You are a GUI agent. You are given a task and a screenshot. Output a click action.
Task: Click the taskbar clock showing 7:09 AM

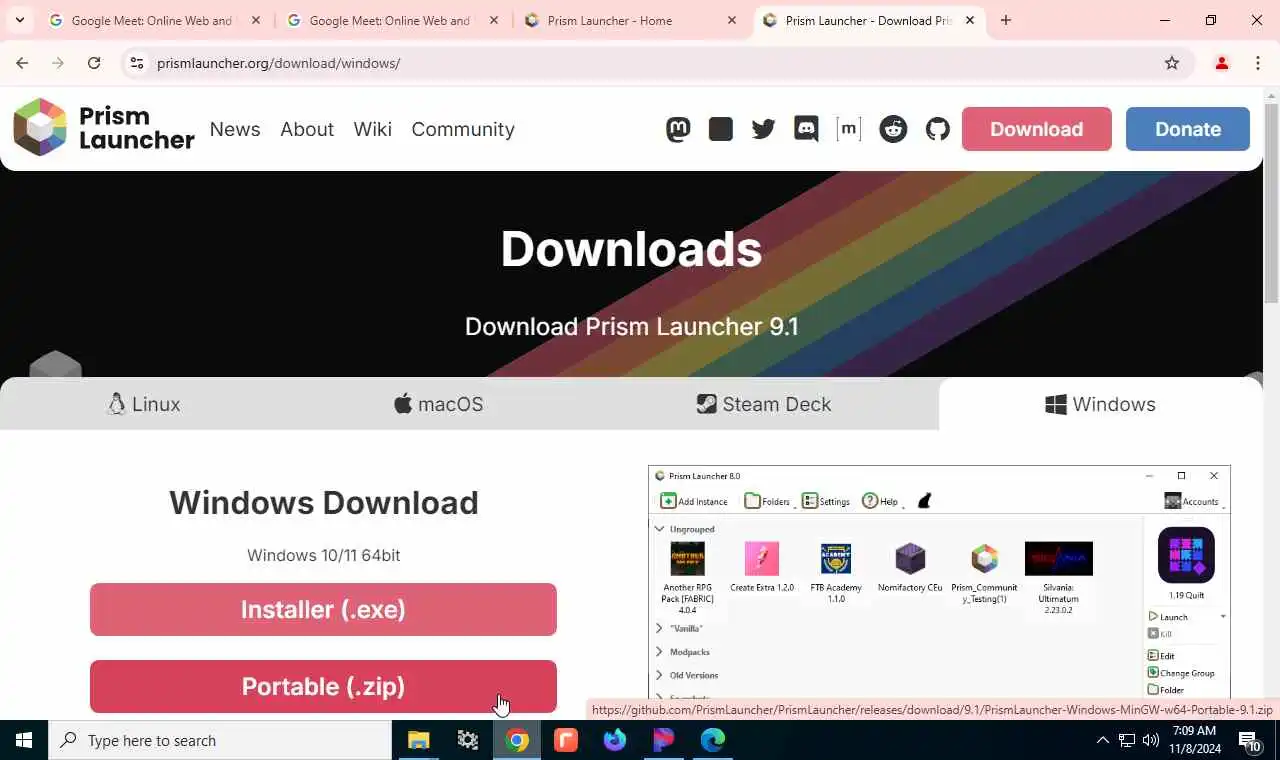(1194, 740)
